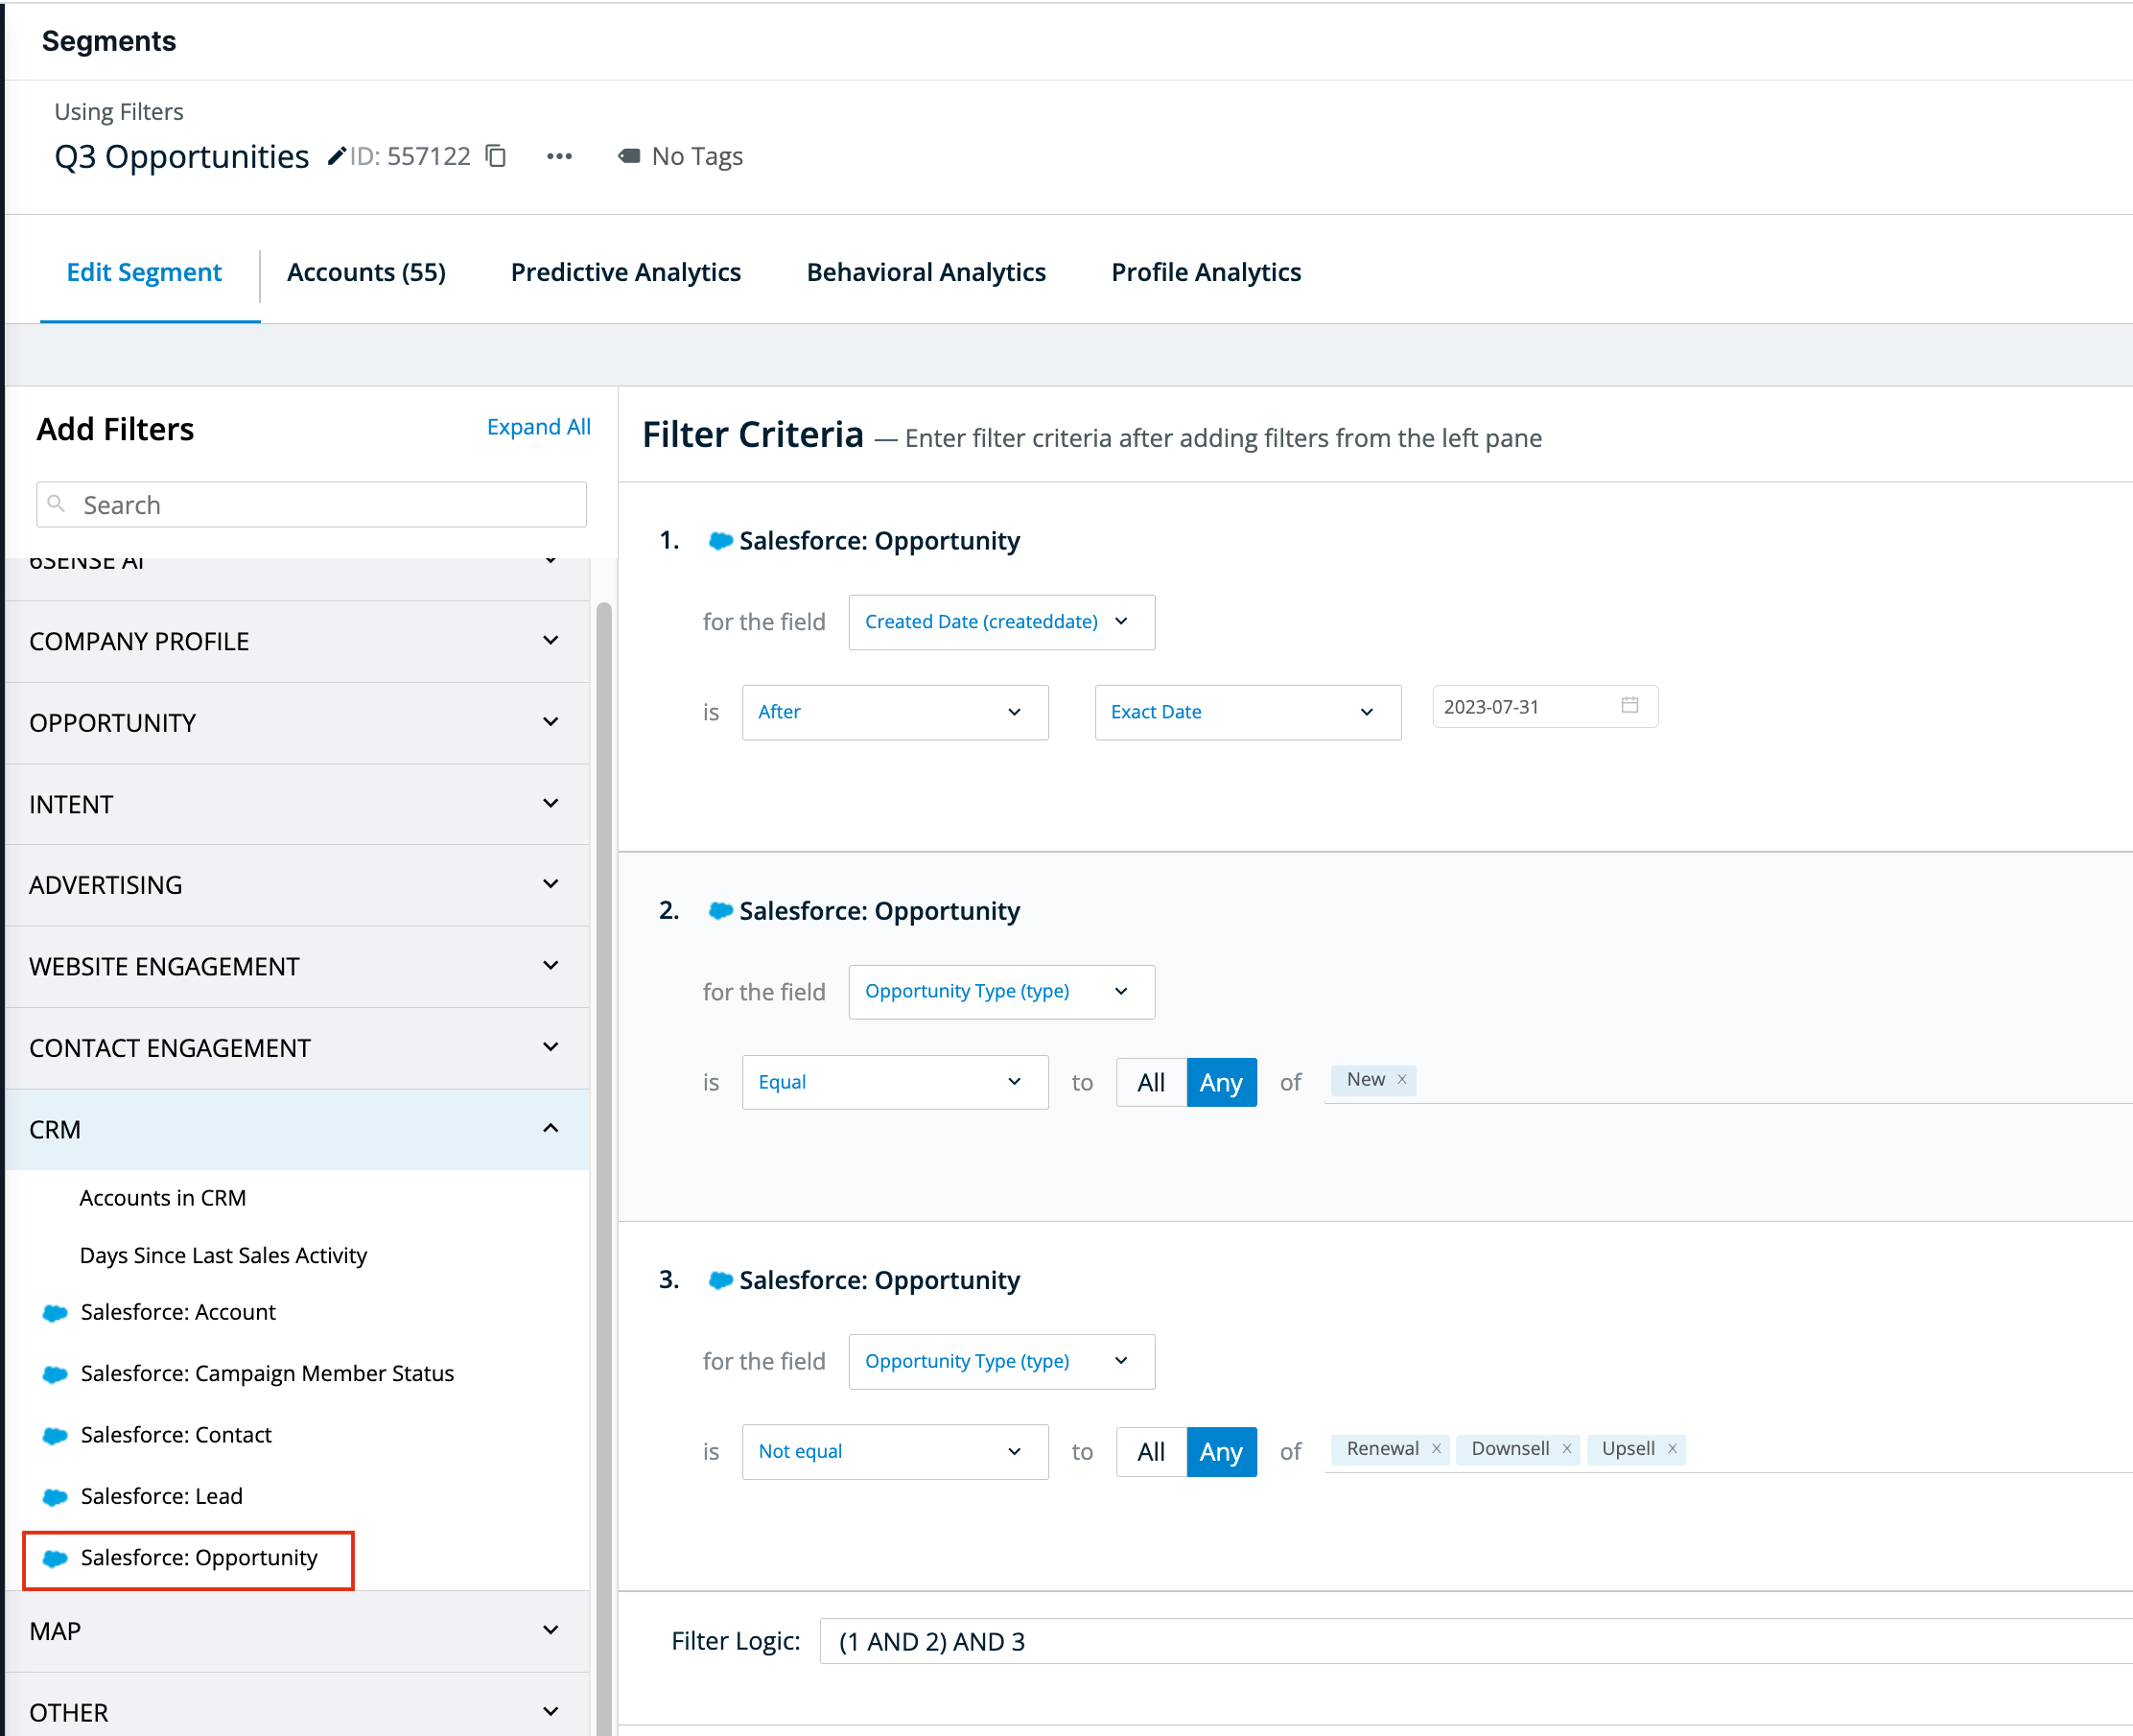Open the Equal operator dropdown
The image size is (2133, 1736).
click(x=894, y=1082)
